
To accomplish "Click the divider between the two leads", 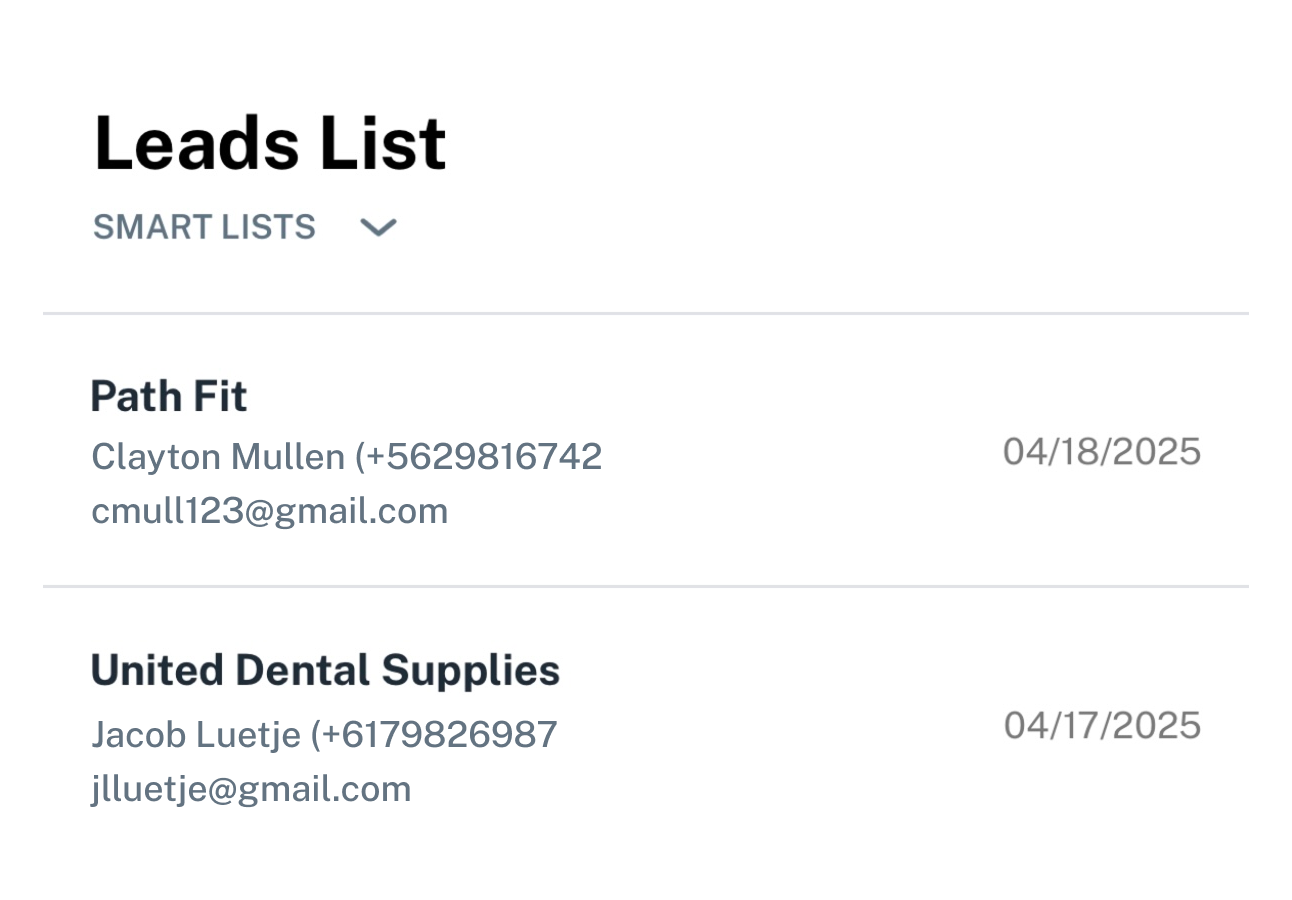I will click(645, 586).
